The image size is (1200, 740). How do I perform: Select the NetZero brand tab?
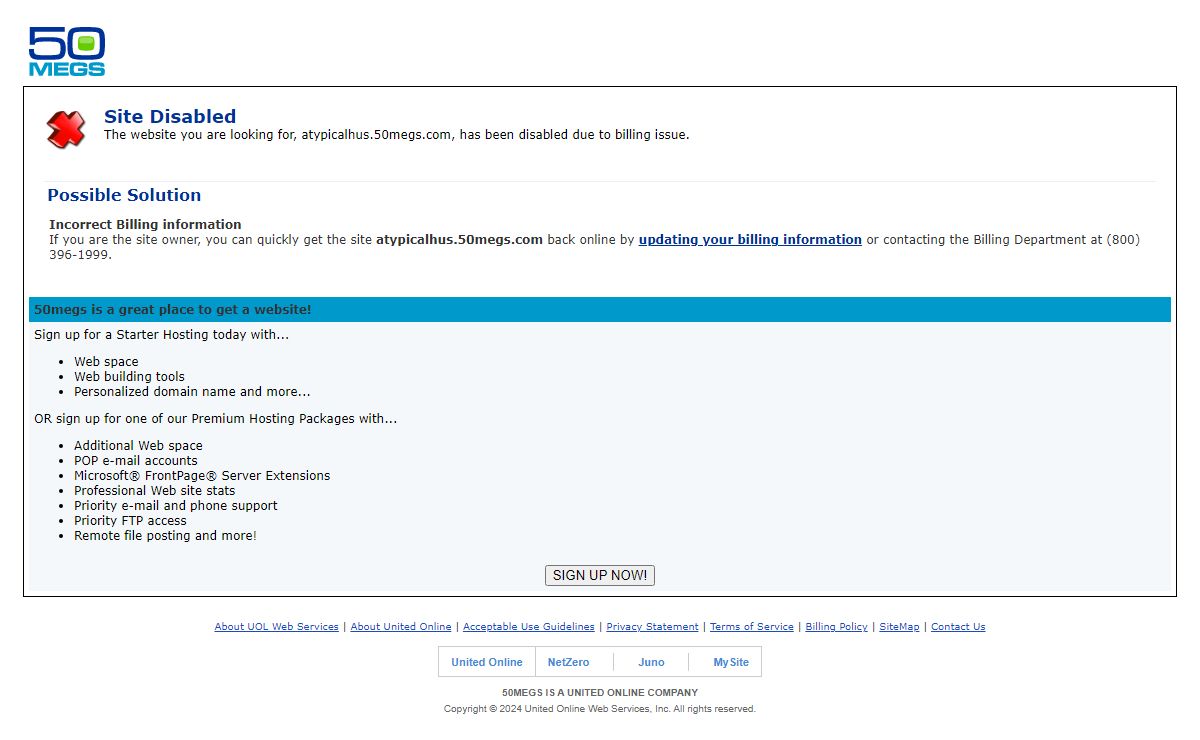coord(568,662)
